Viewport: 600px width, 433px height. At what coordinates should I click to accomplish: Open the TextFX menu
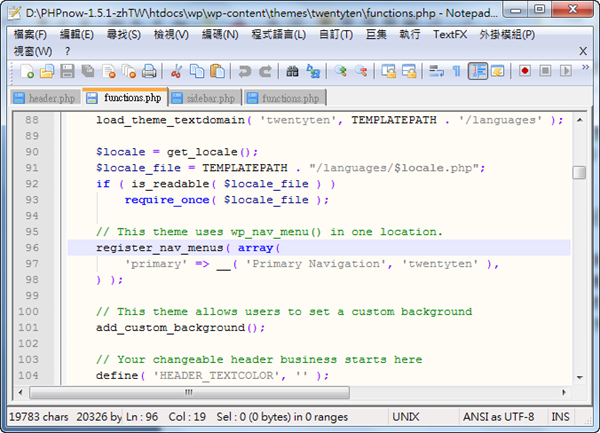pos(448,34)
